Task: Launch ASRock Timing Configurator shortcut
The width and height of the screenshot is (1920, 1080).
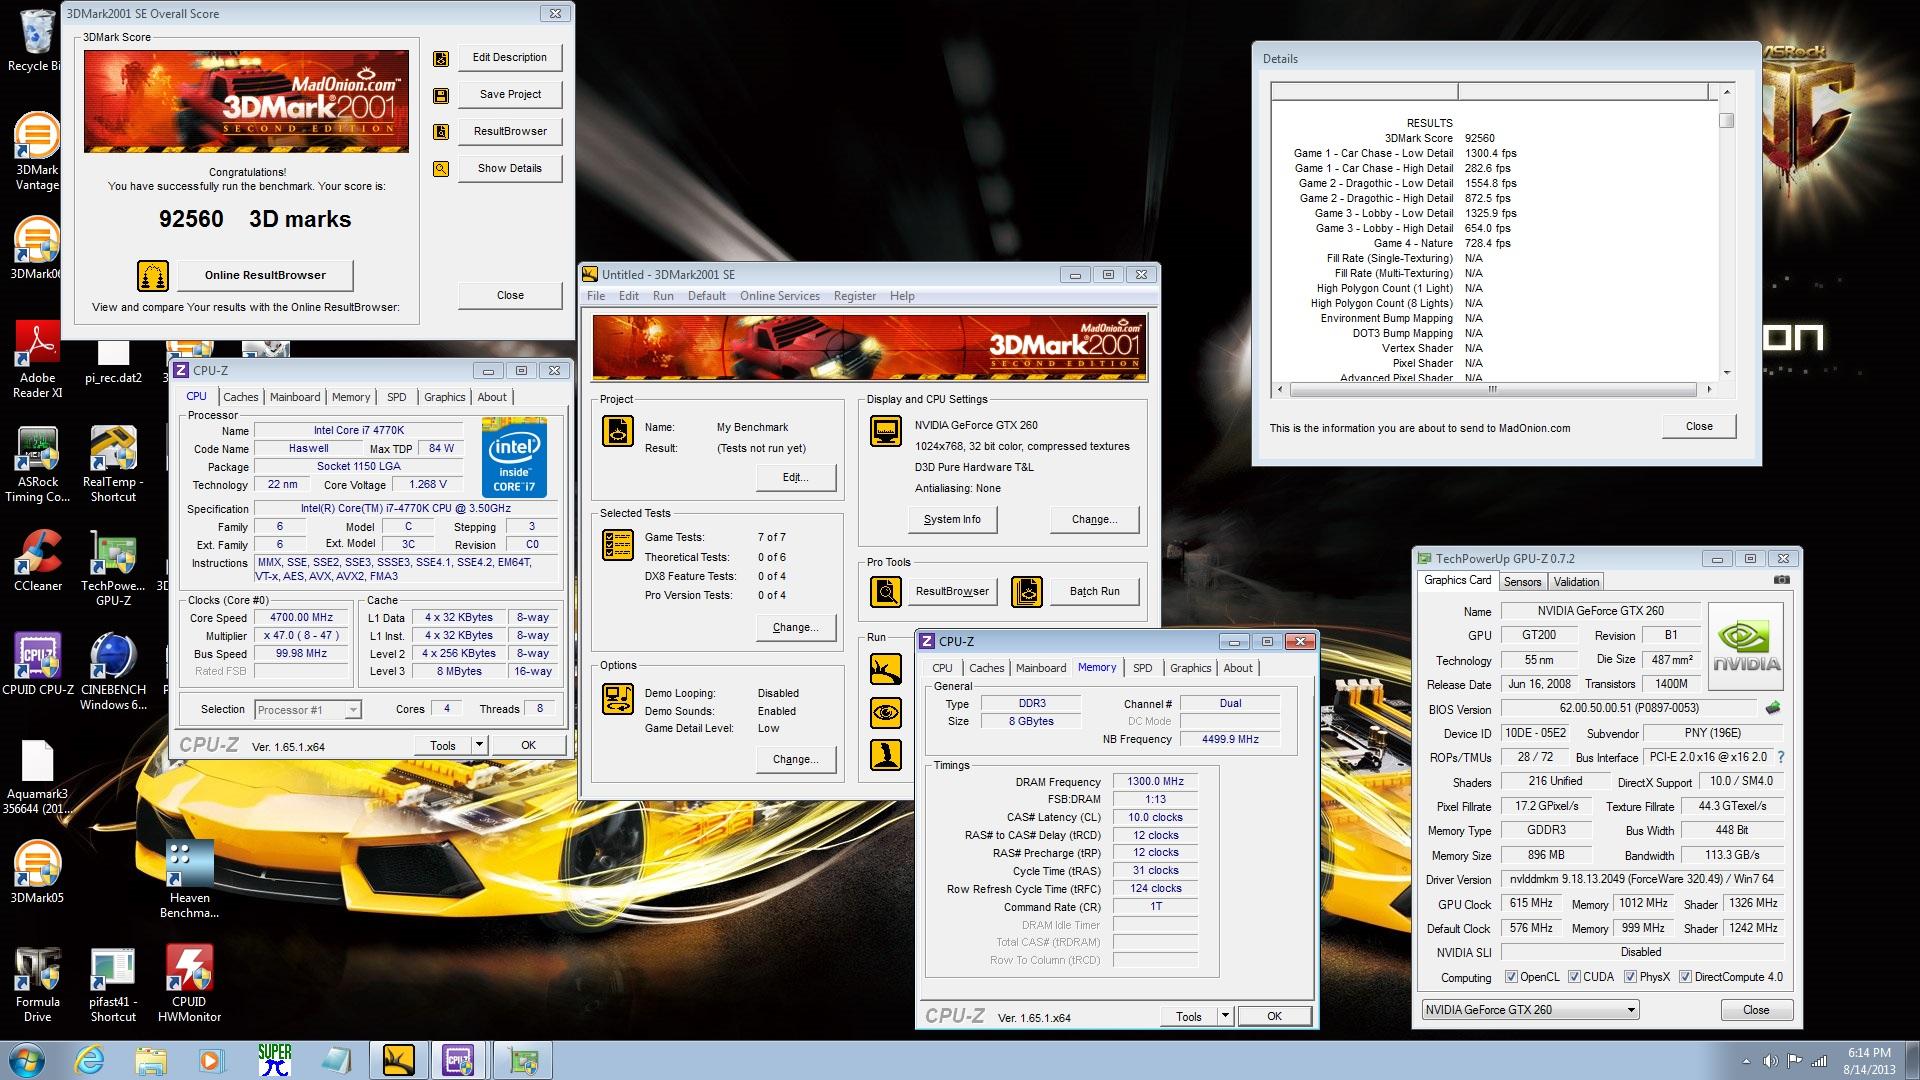Action: [38, 465]
